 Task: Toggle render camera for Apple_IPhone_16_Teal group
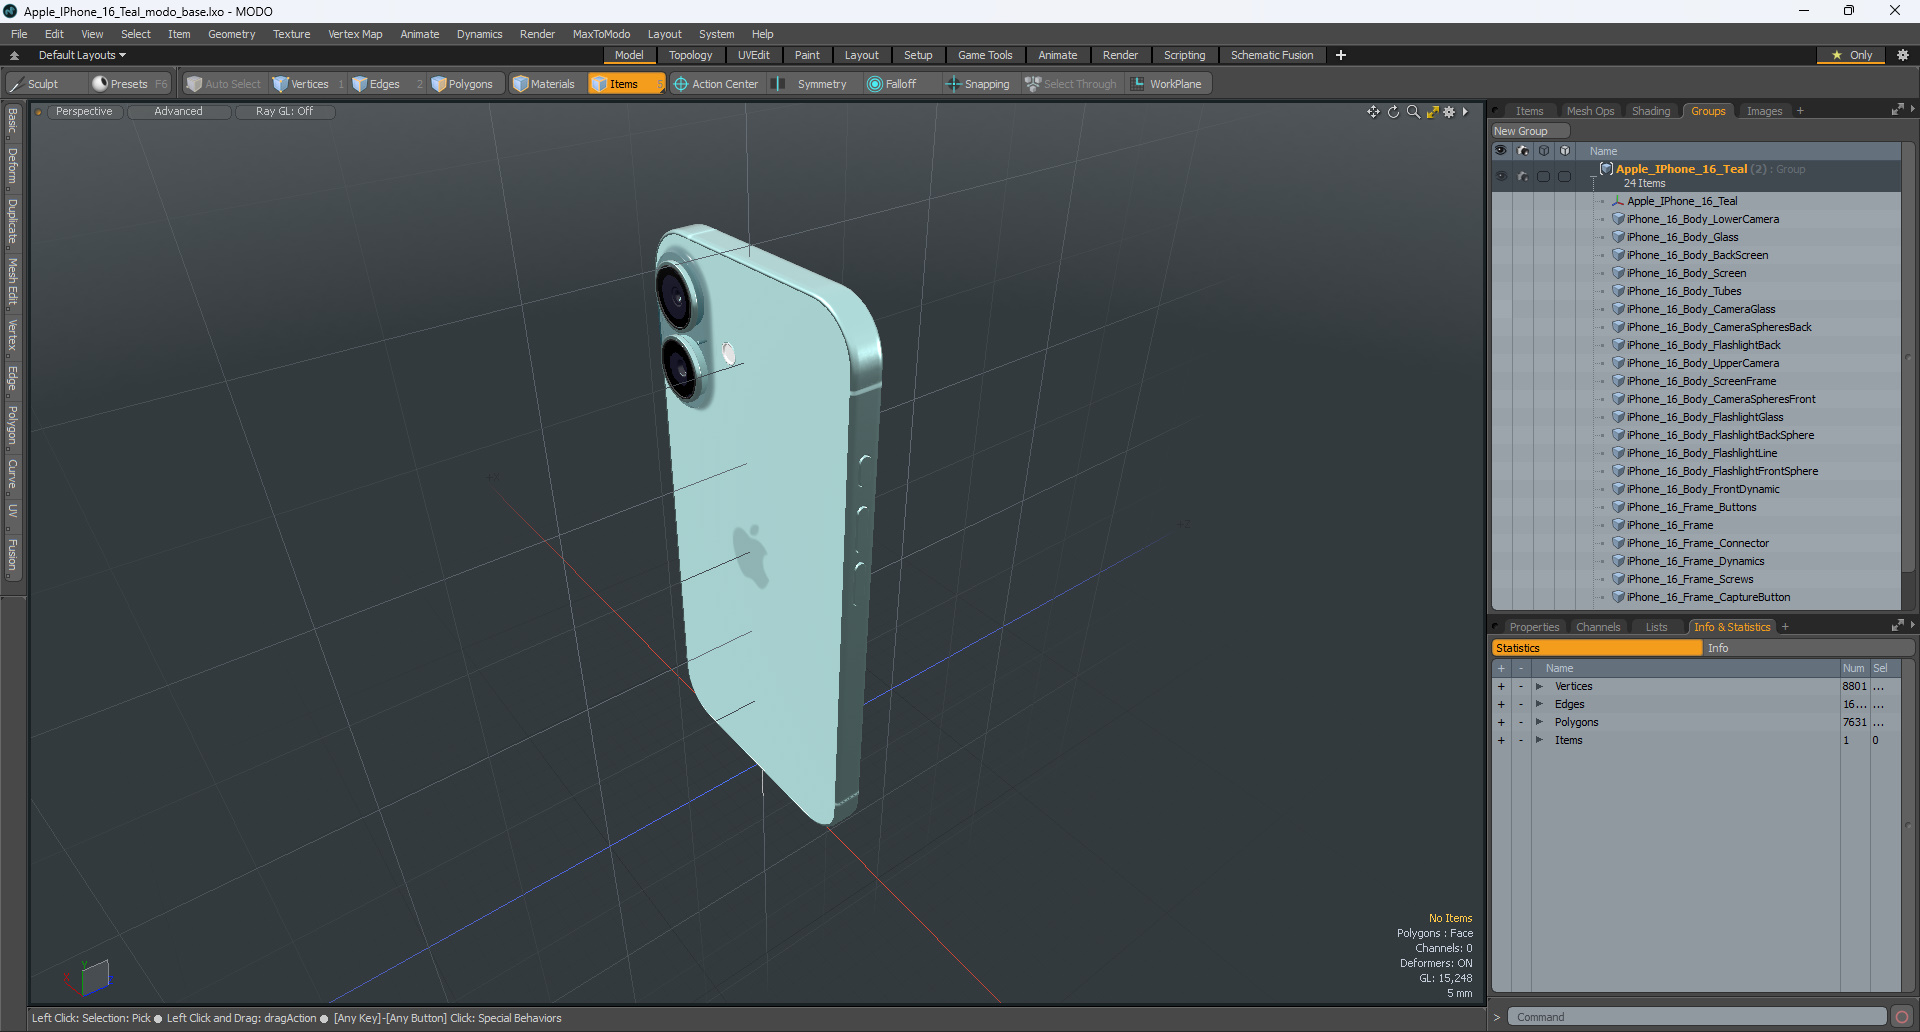pos(1523,176)
